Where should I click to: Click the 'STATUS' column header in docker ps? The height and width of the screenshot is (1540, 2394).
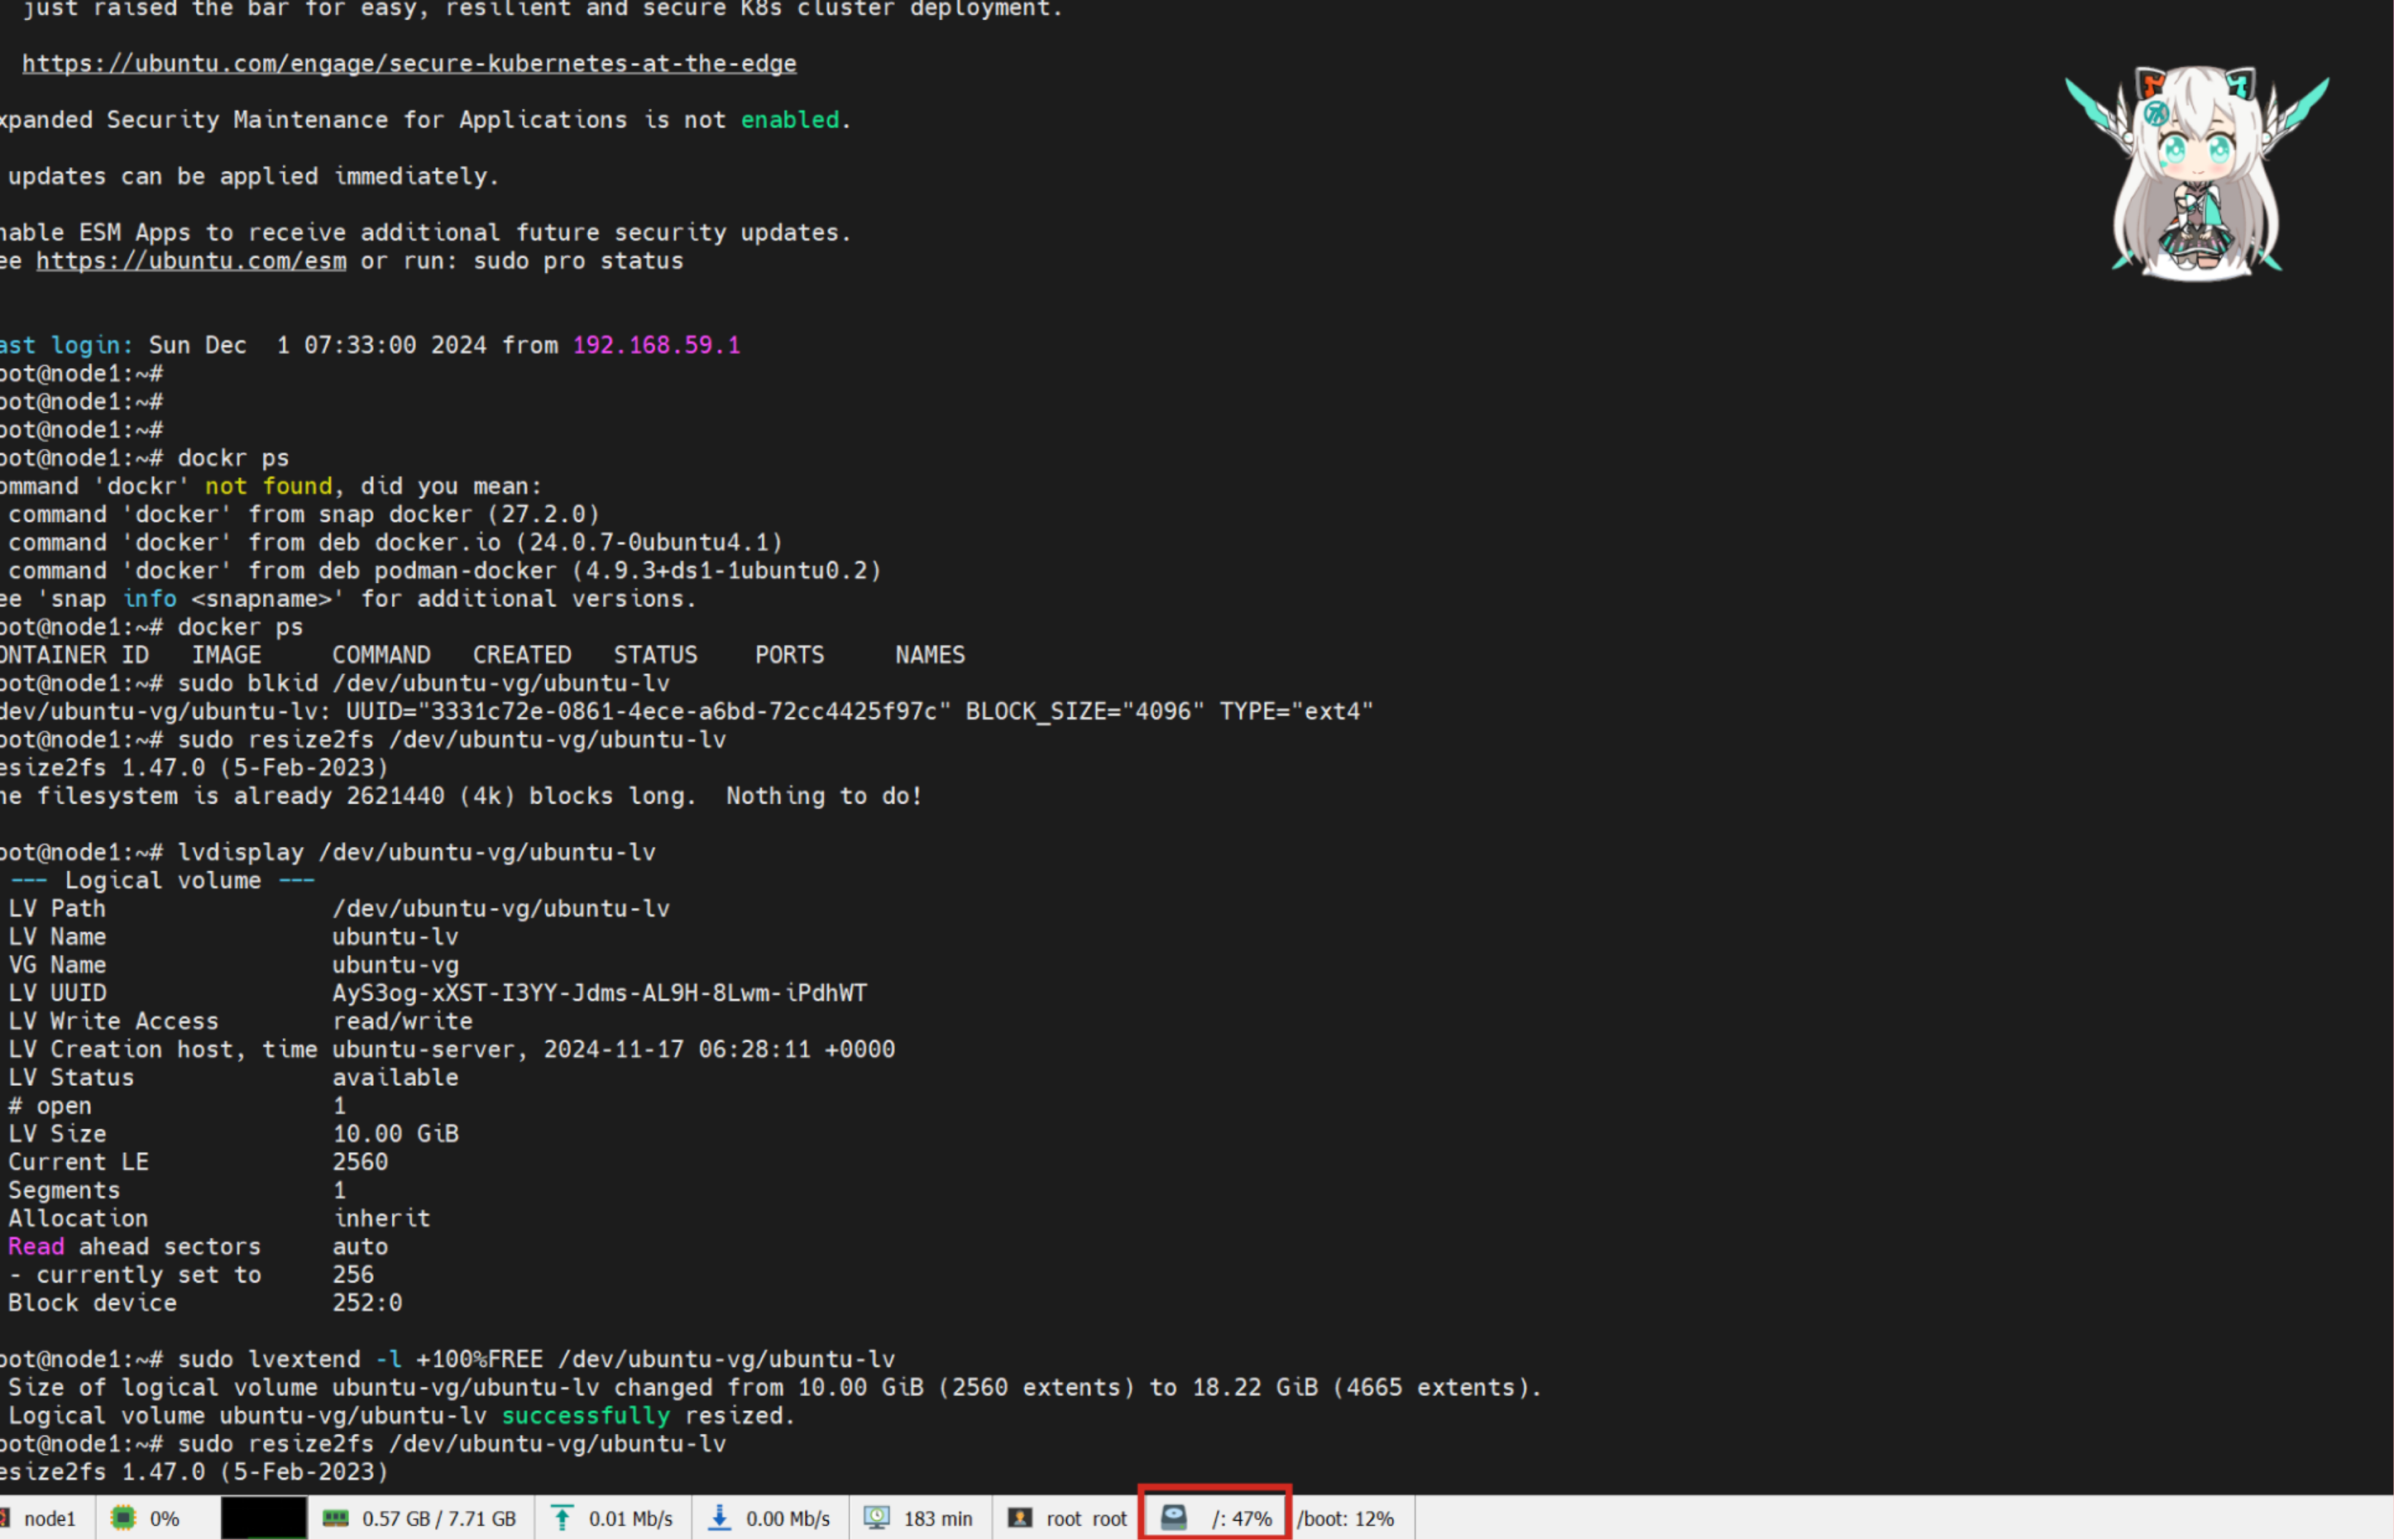[655, 655]
